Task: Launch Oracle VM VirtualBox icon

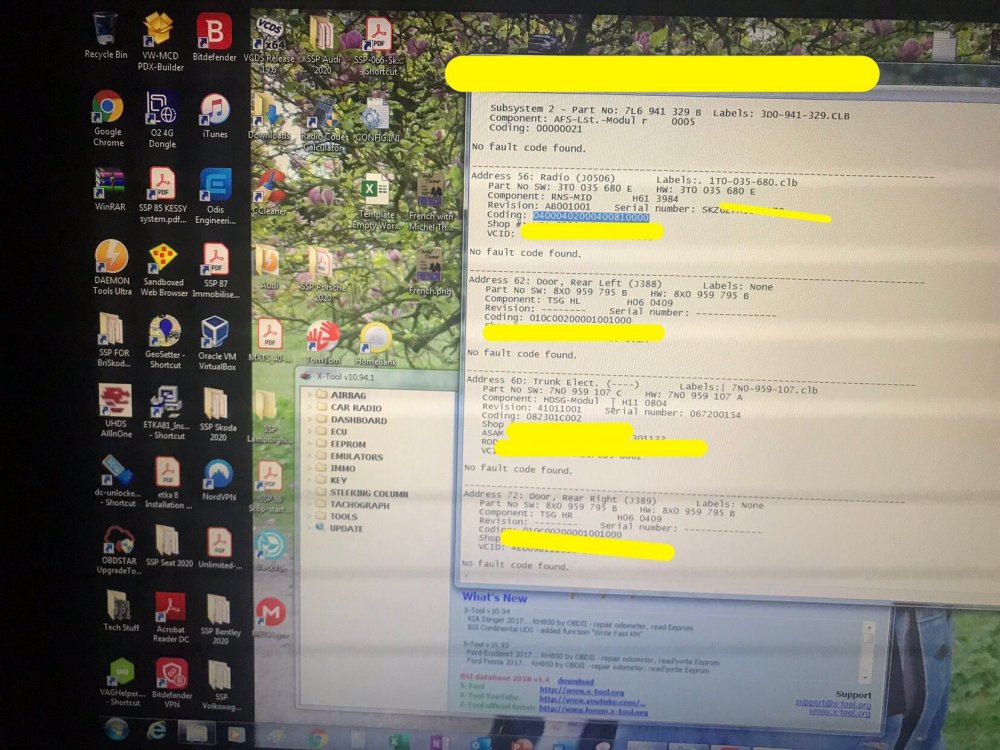Action: point(217,343)
